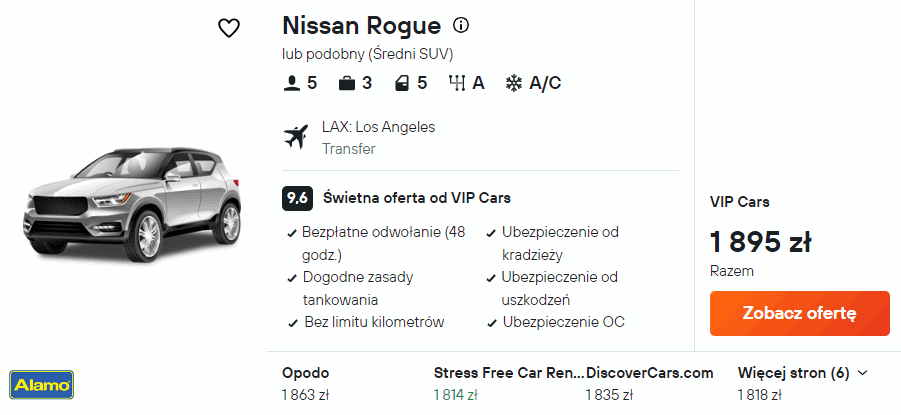901x415 pixels.
Task: Click the Nissan Rogue title
Action: tap(361, 25)
